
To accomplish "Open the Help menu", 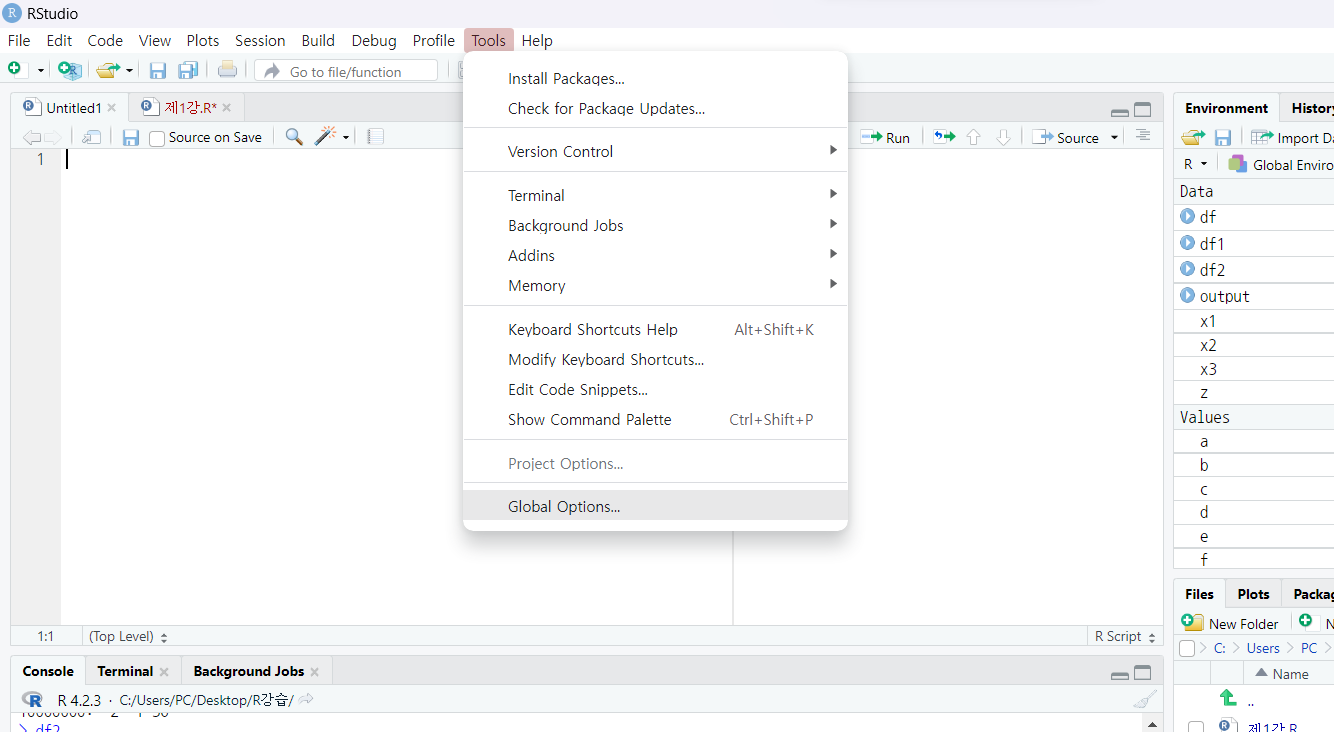I will click(x=537, y=41).
